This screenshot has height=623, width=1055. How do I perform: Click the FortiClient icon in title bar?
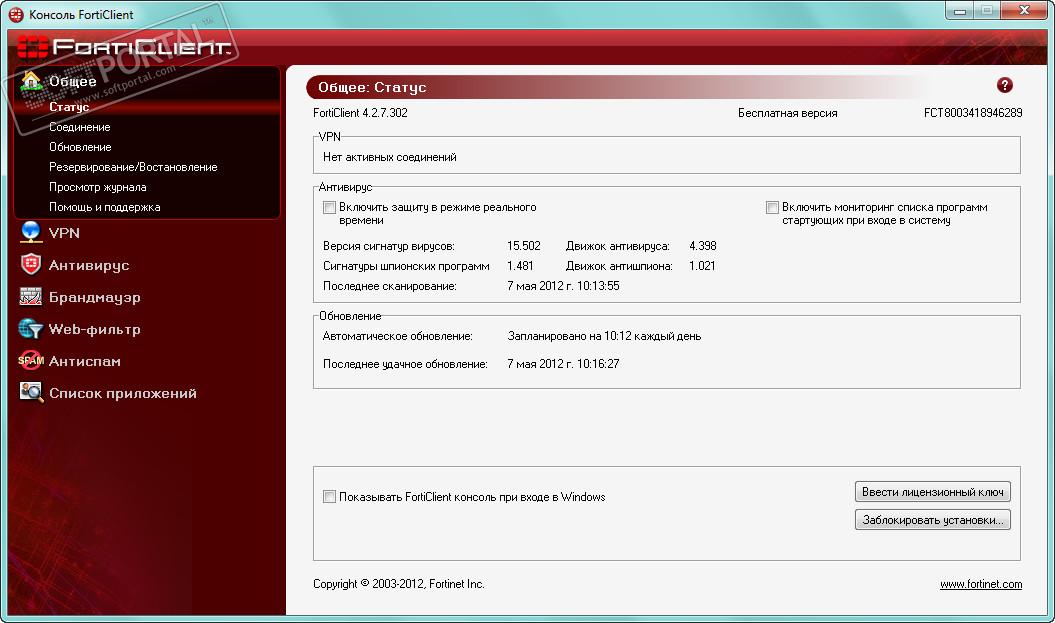(x=15, y=14)
